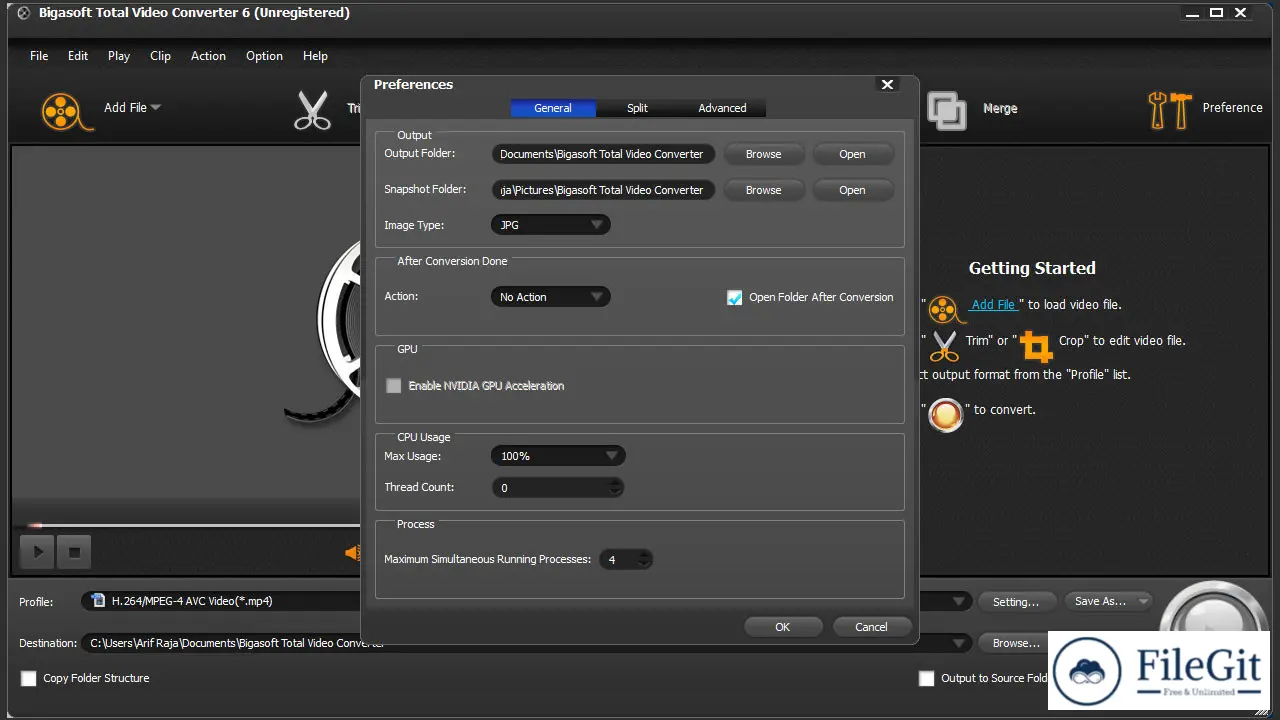Image resolution: width=1280 pixels, height=720 pixels.
Task: Open the Clip menu
Action: click(x=160, y=56)
